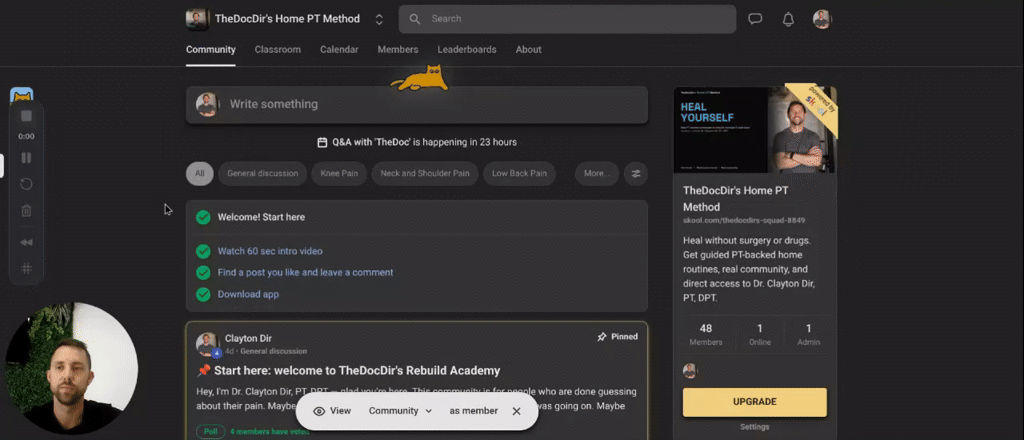The image size is (1024, 440).
Task: Open the skool.com/thedocdirs-squad-8849 link
Action: click(744, 221)
